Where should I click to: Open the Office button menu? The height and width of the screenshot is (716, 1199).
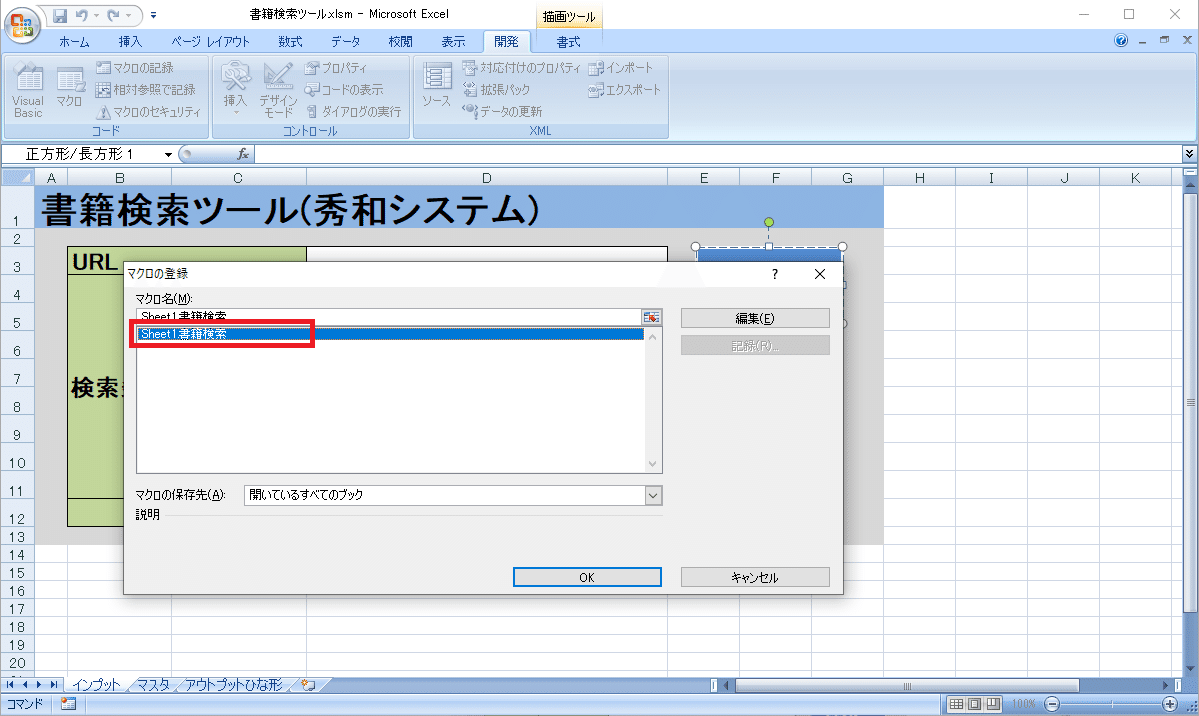point(21,25)
